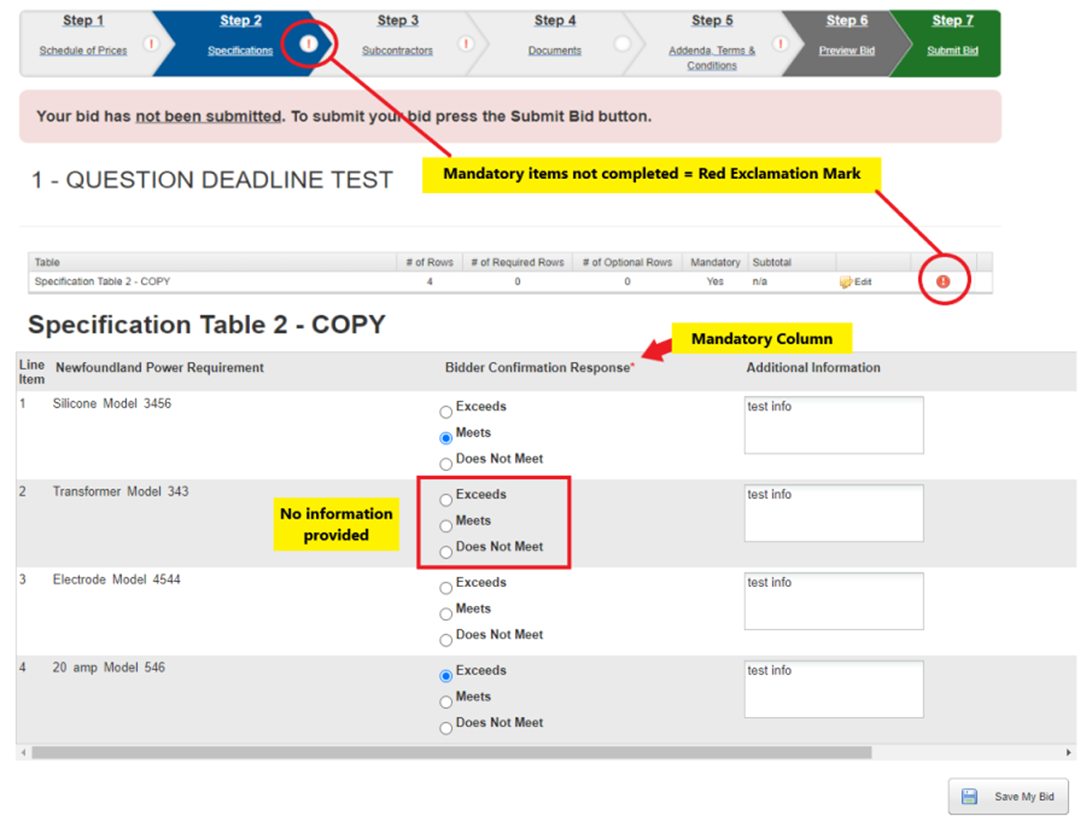Click the Save My Bid button
The height and width of the screenshot is (827, 1092).
[x=1008, y=796]
